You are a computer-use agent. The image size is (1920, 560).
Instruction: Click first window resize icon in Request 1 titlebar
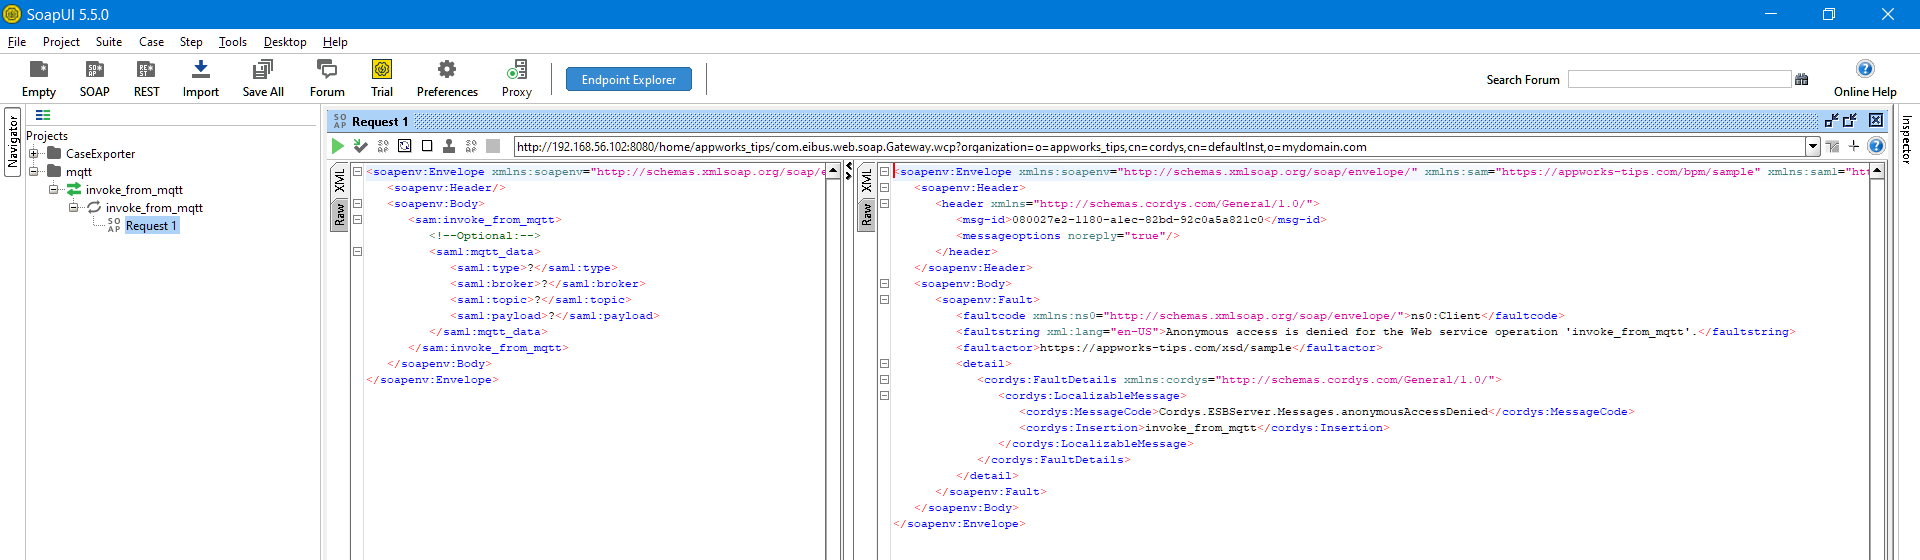(x=1832, y=120)
